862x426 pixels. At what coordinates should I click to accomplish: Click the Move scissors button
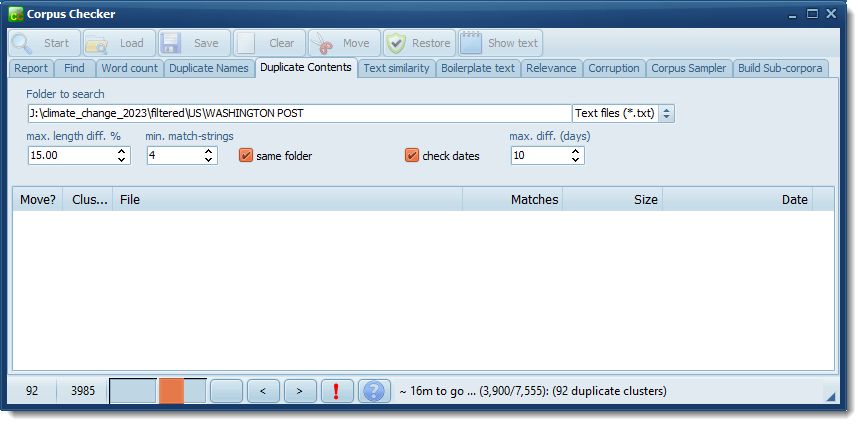(x=344, y=43)
